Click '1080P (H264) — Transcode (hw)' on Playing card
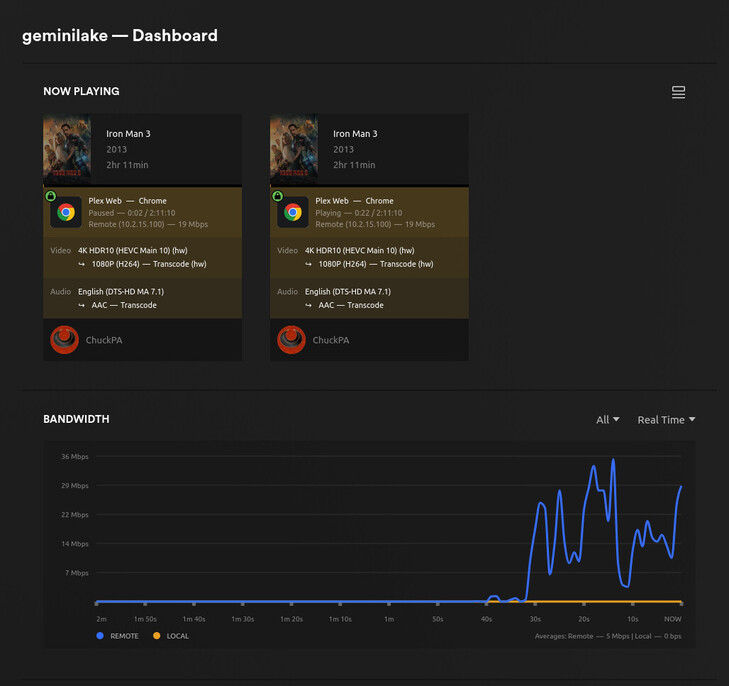729x686 pixels. (376, 264)
